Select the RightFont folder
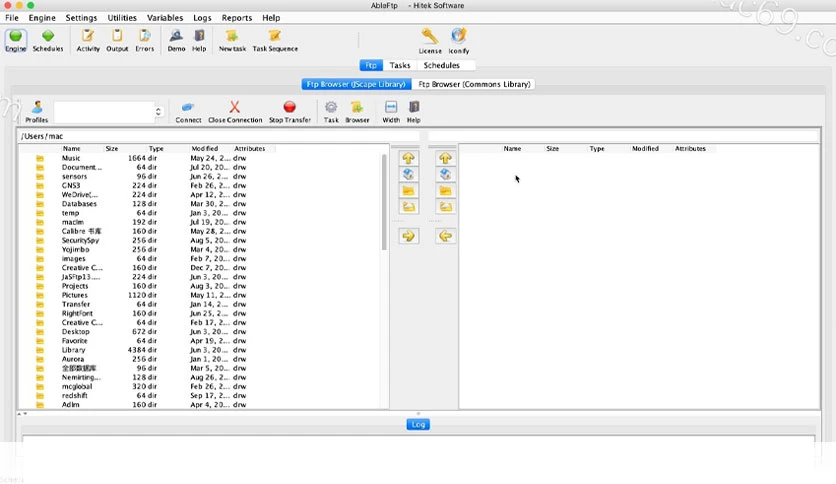Viewport: 836px width, 484px height. (x=77, y=313)
